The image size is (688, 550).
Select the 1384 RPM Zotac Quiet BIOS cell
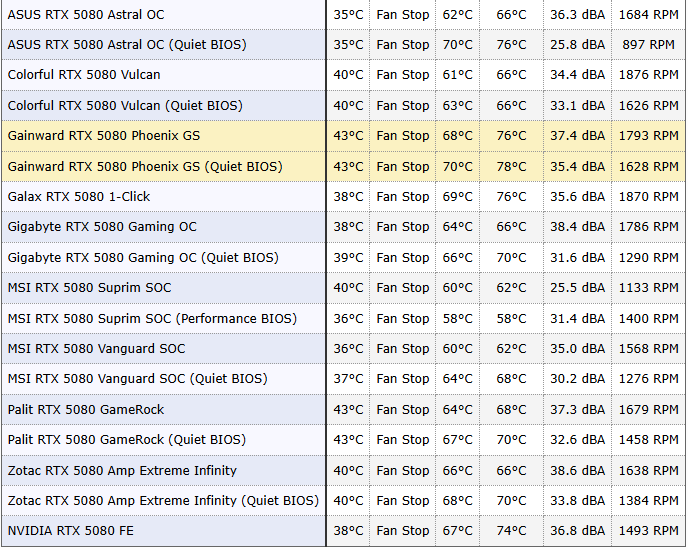(x=648, y=500)
